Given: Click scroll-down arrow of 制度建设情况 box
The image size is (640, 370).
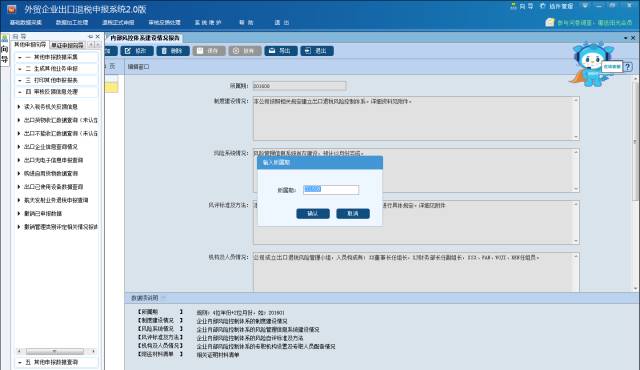Looking at the screenshot, I should click(576, 137).
